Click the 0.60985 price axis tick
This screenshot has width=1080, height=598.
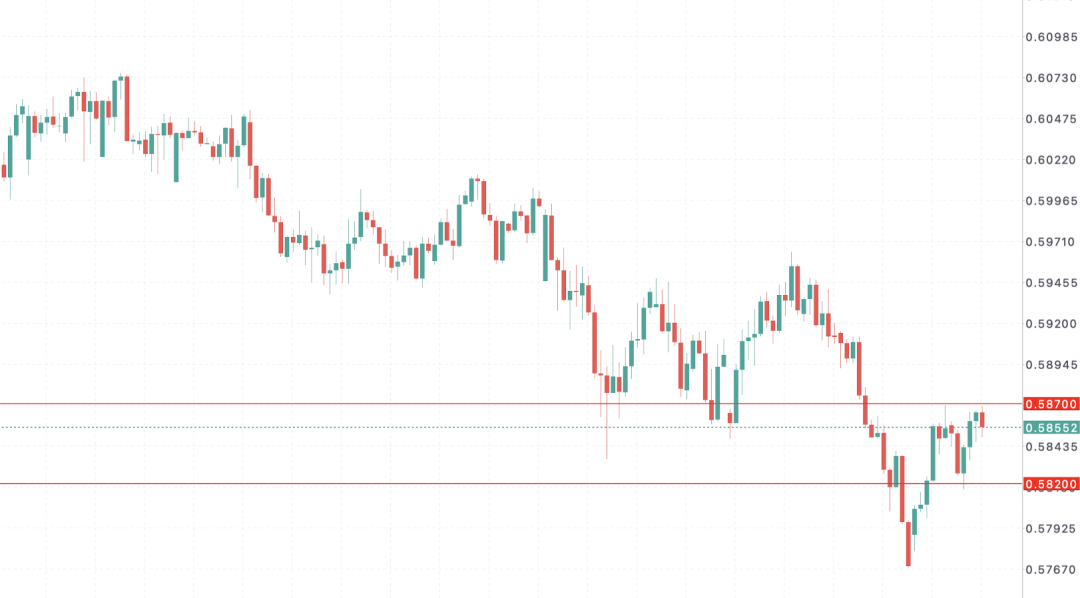click(1051, 37)
